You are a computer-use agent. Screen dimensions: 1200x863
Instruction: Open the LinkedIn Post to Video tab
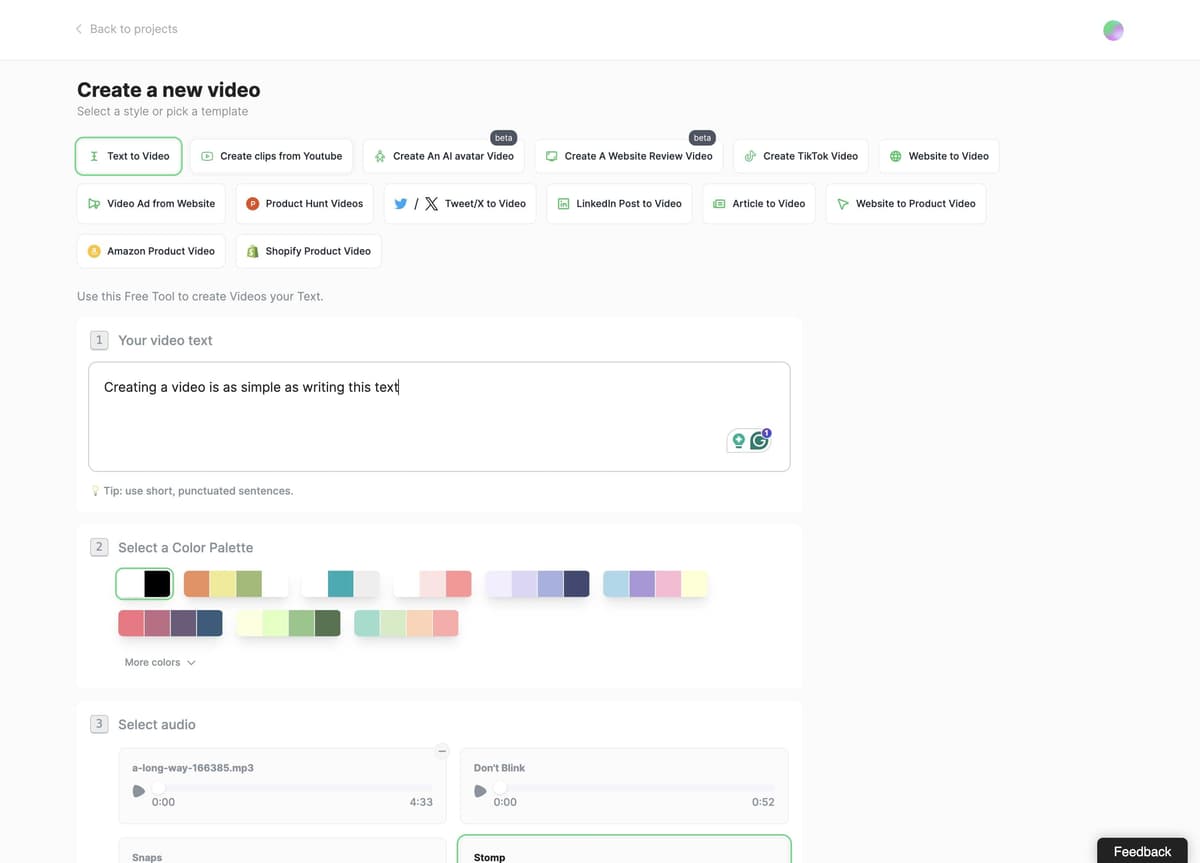point(619,203)
